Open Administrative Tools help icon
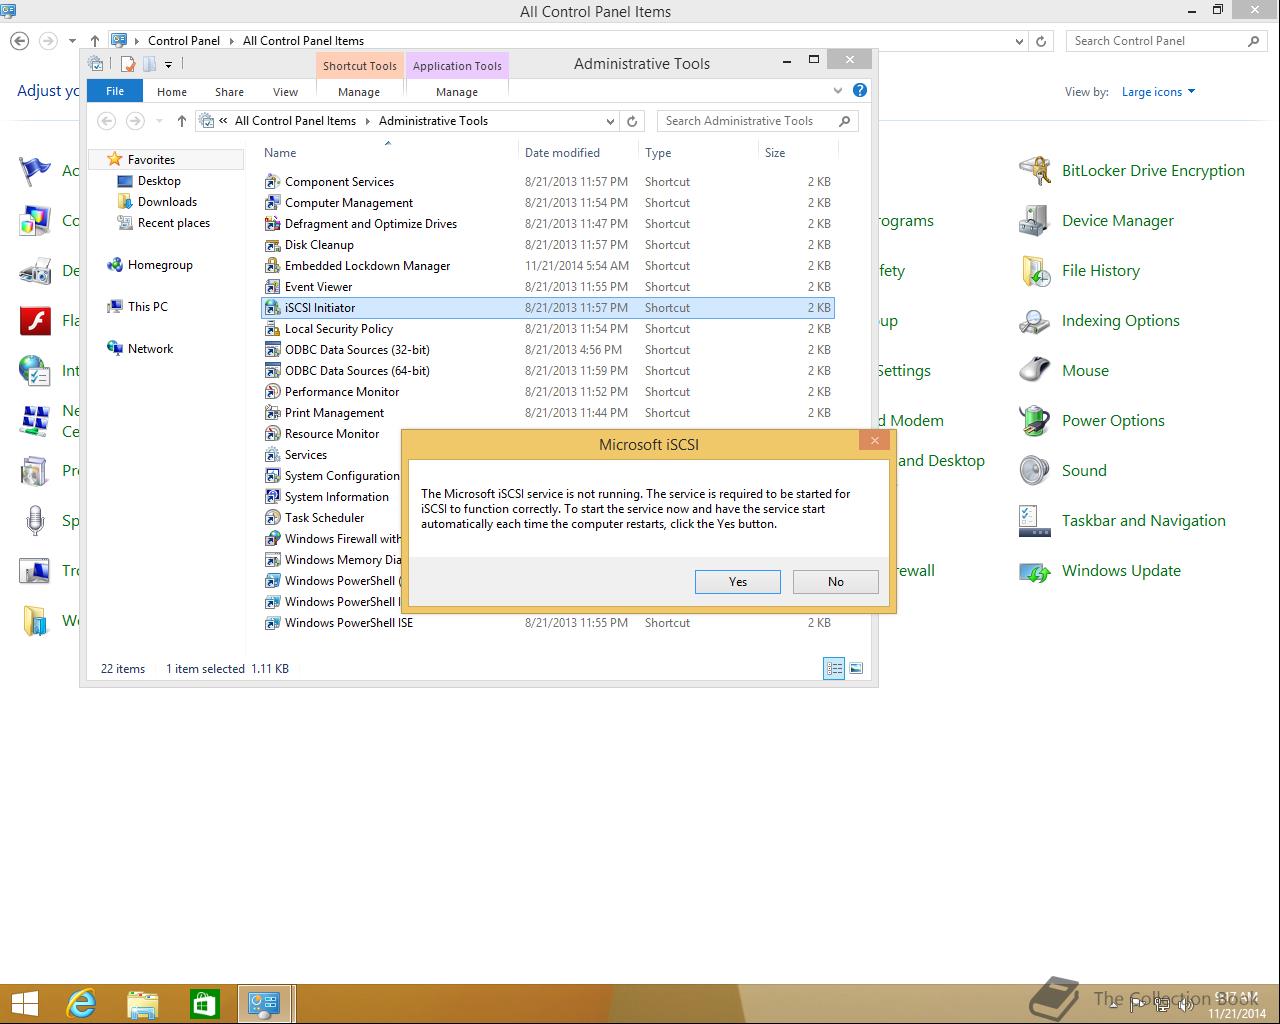 pyautogui.click(x=860, y=90)
